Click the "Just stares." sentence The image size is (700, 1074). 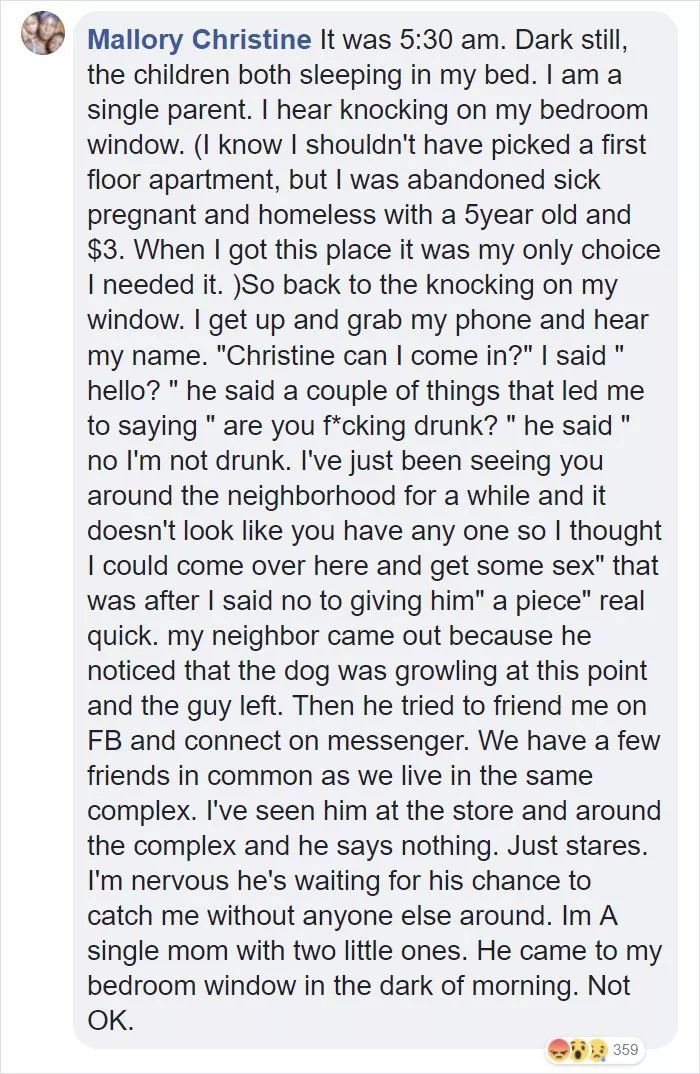577,846
